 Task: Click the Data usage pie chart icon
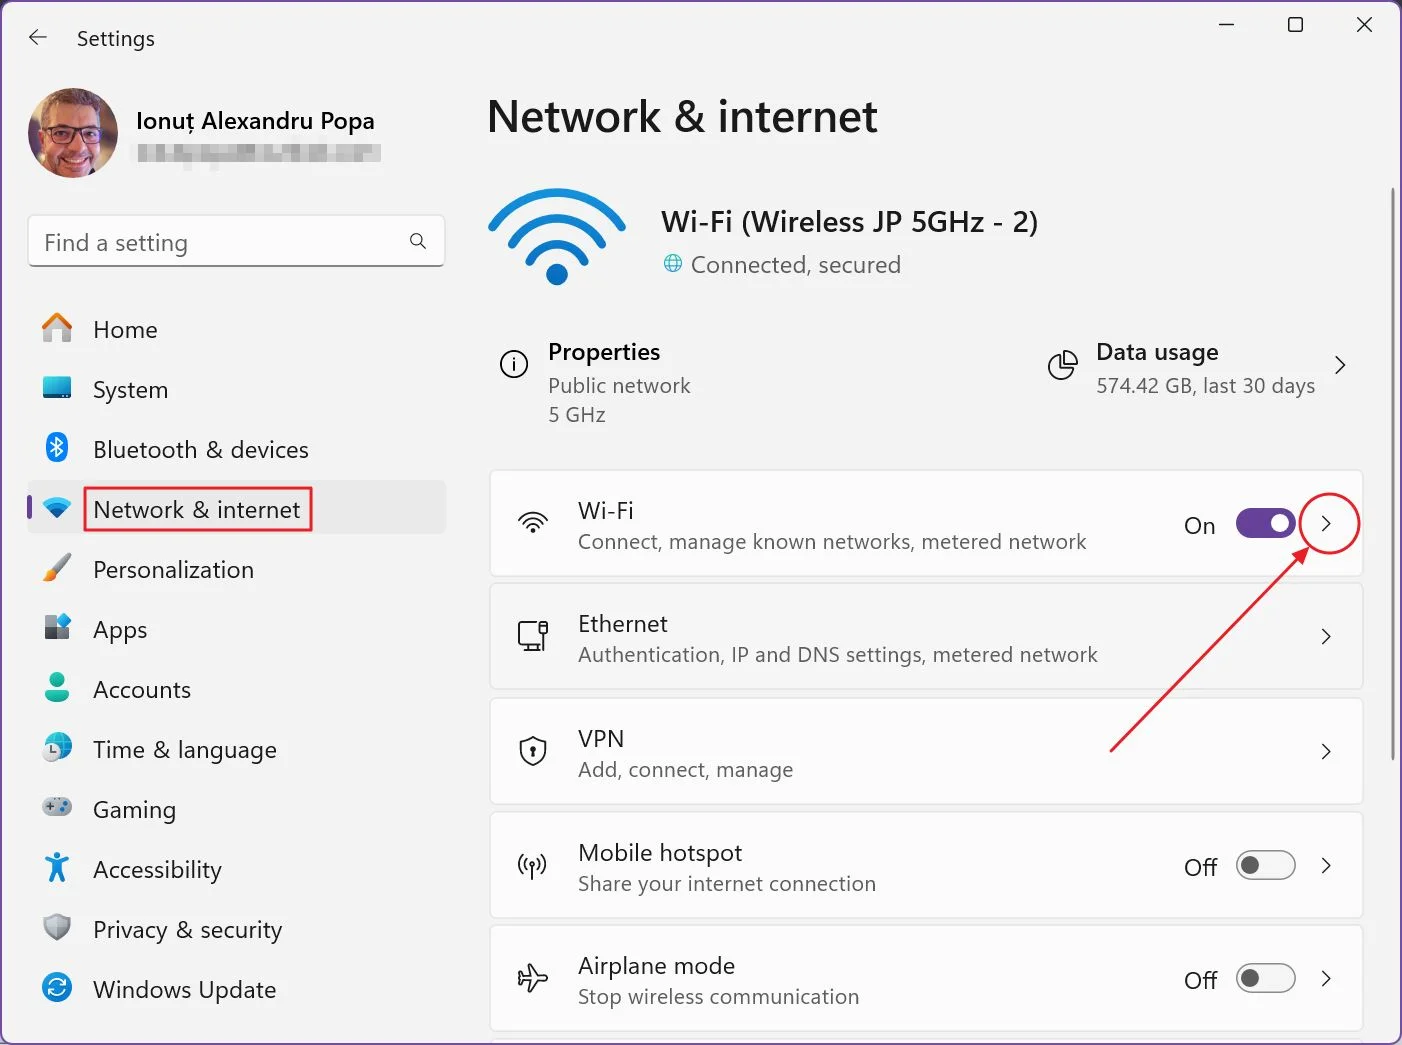click(1062, 365)
